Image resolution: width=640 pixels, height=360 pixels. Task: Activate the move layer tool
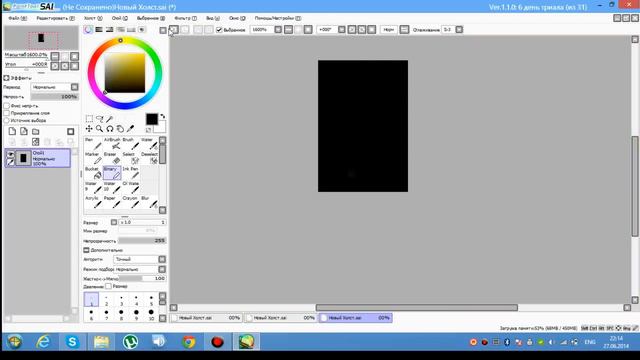[x=89, y=129]
